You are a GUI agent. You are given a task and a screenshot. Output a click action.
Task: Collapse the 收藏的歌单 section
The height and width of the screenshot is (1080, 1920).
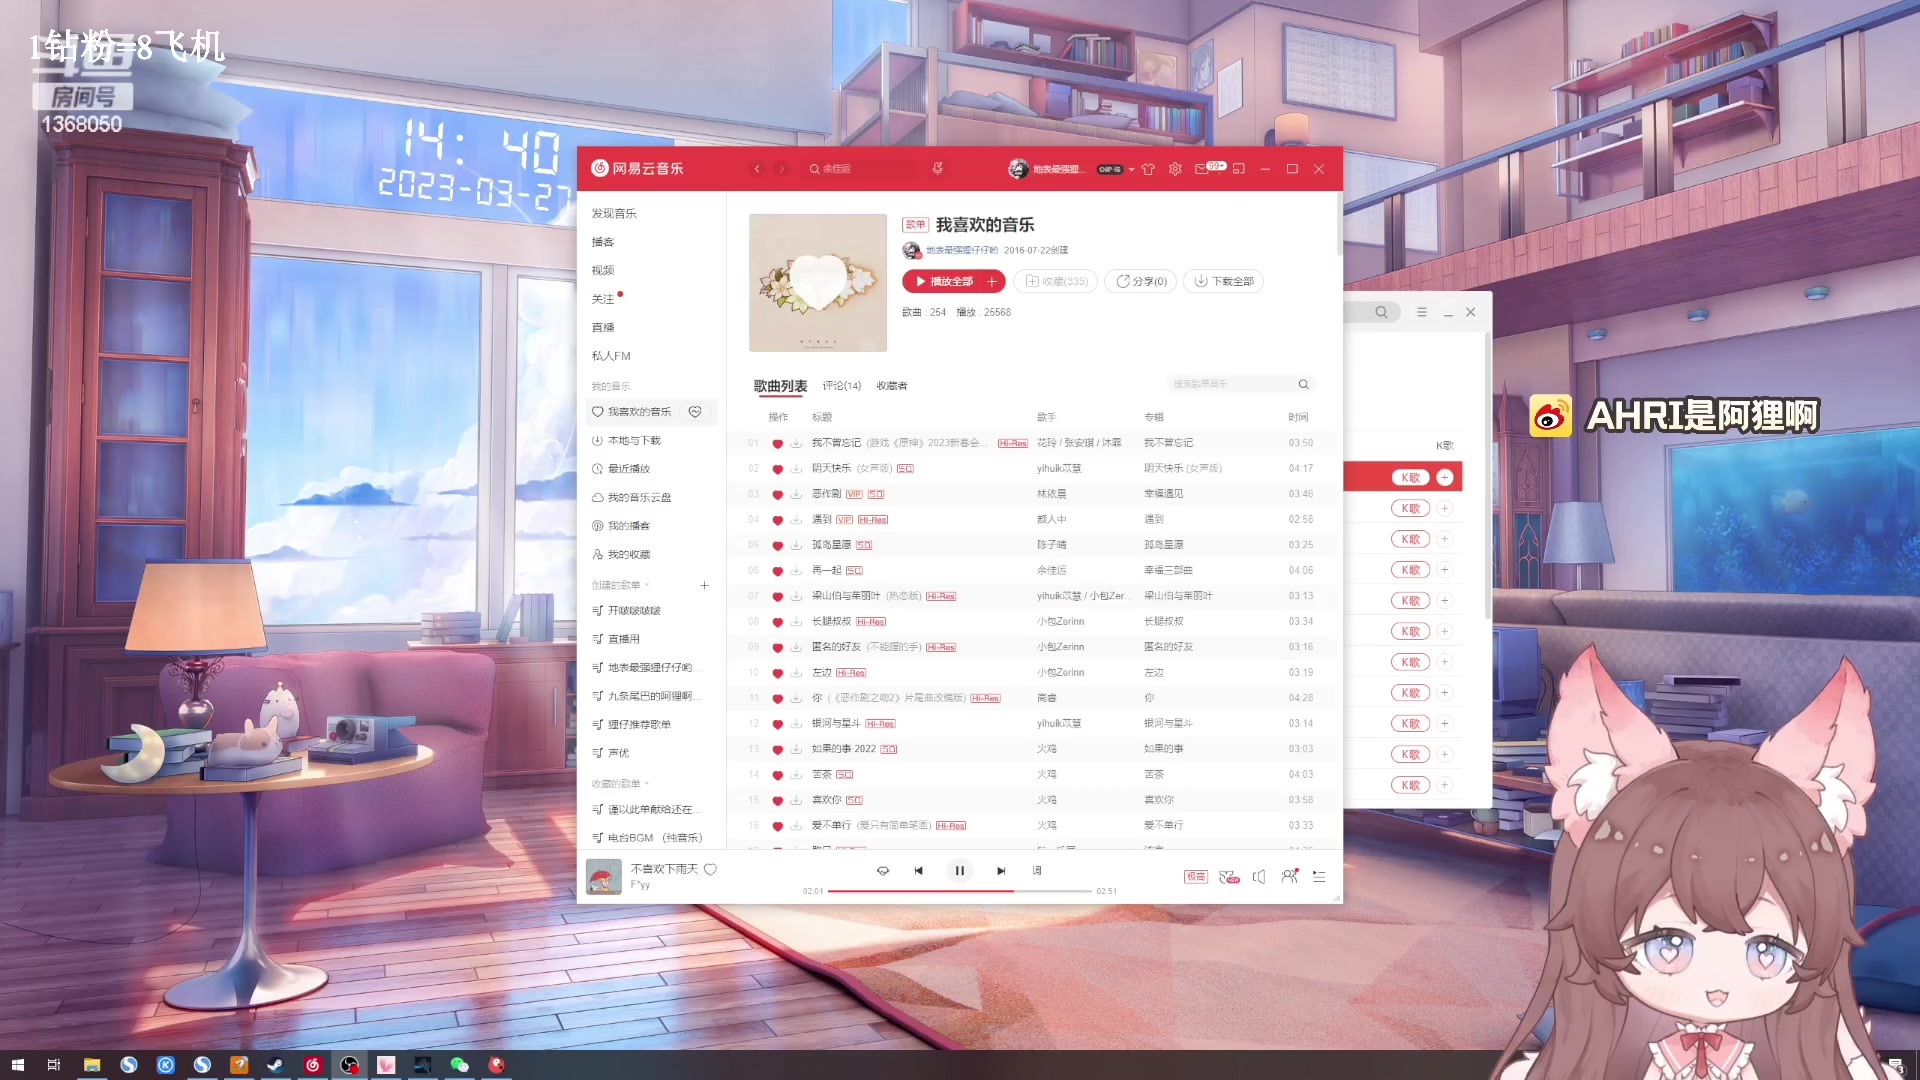coord(620,784)
